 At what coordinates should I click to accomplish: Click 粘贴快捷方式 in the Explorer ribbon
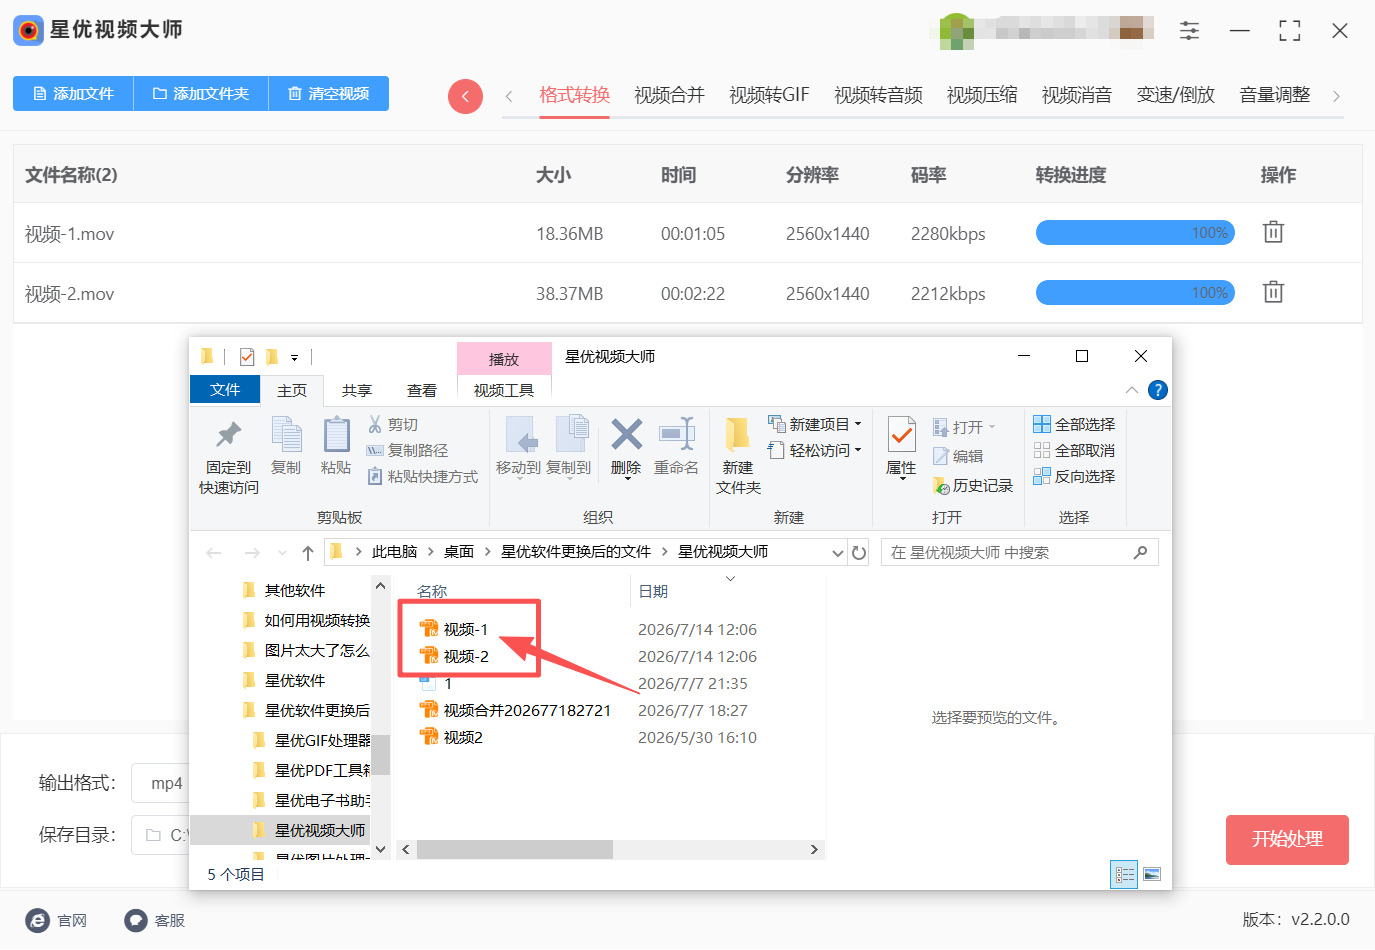(422, 476)
